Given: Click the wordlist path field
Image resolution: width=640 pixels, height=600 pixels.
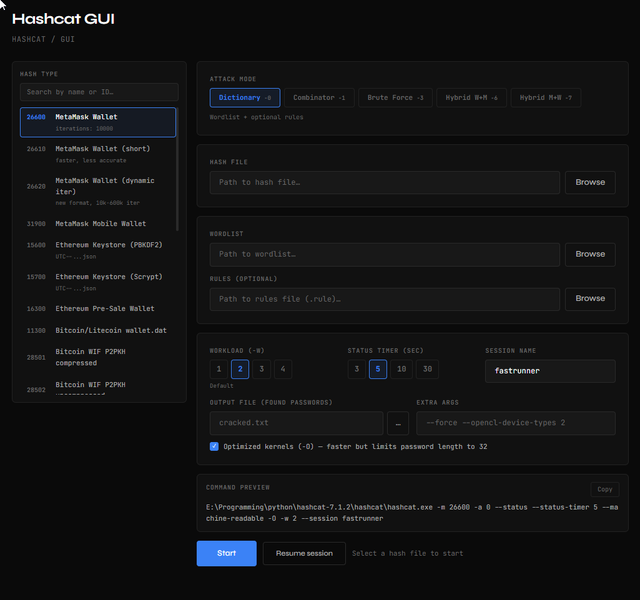Looking at the screenshot, I should pyautogui.click(x=384, y=254).
